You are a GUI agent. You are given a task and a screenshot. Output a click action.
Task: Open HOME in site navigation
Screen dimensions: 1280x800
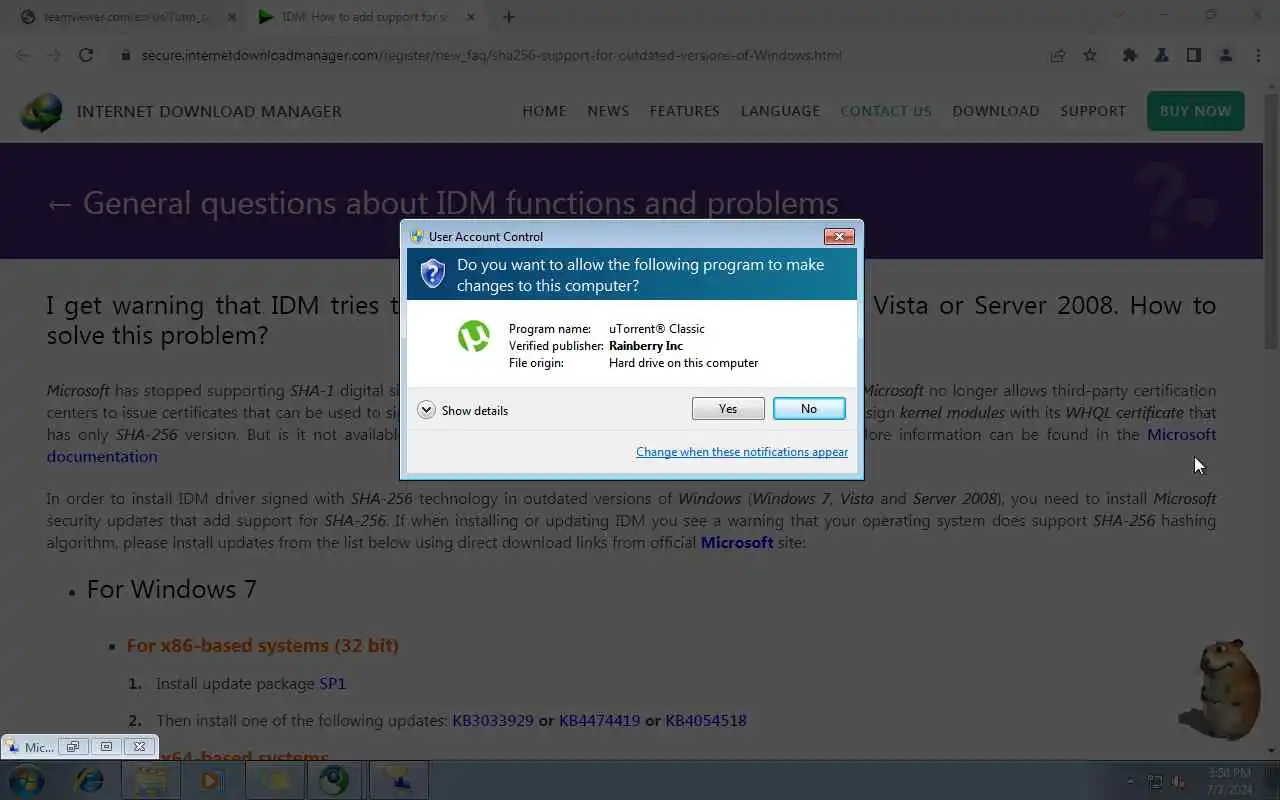tap(544, 111)
